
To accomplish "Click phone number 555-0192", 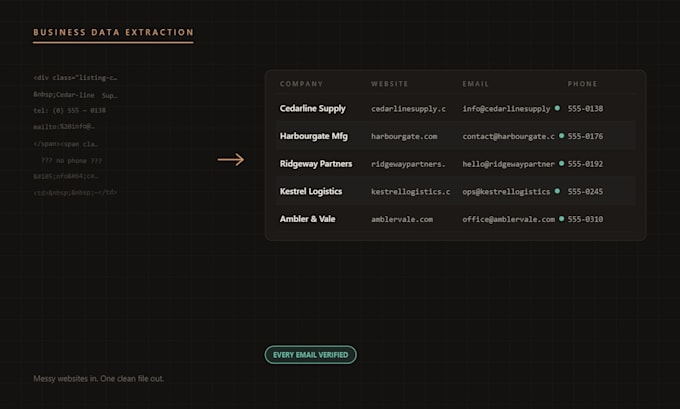I will 585,164.
